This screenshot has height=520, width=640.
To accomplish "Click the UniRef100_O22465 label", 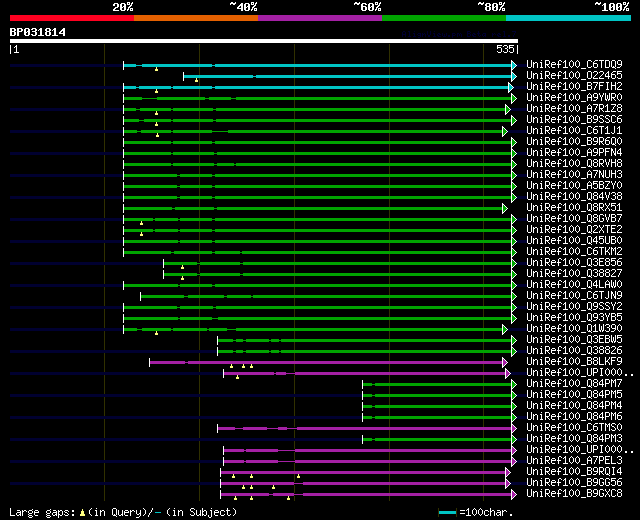I will 574,76.
